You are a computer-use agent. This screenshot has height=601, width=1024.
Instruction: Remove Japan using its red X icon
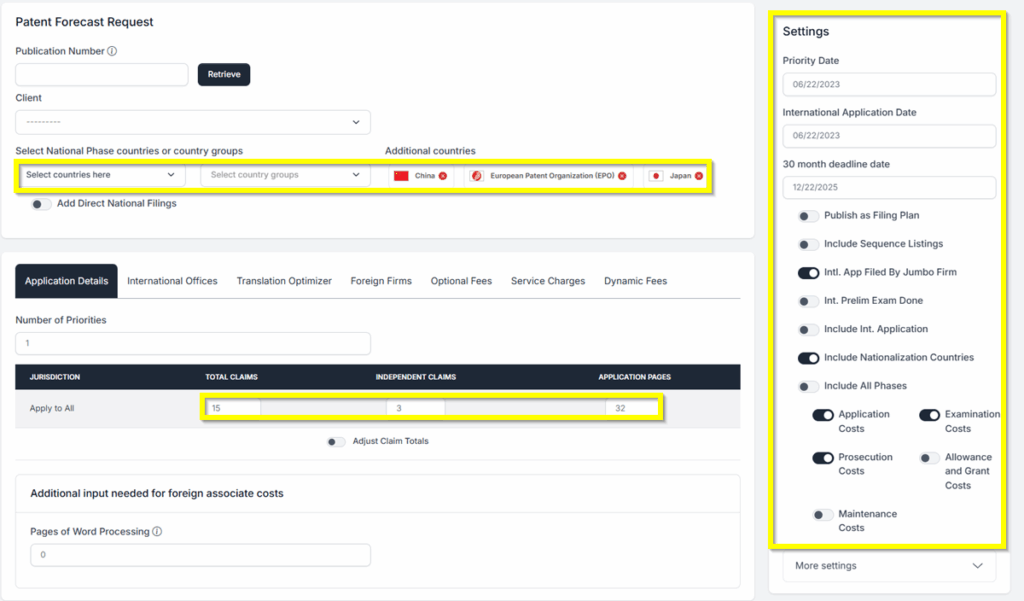tap(699, 176)
